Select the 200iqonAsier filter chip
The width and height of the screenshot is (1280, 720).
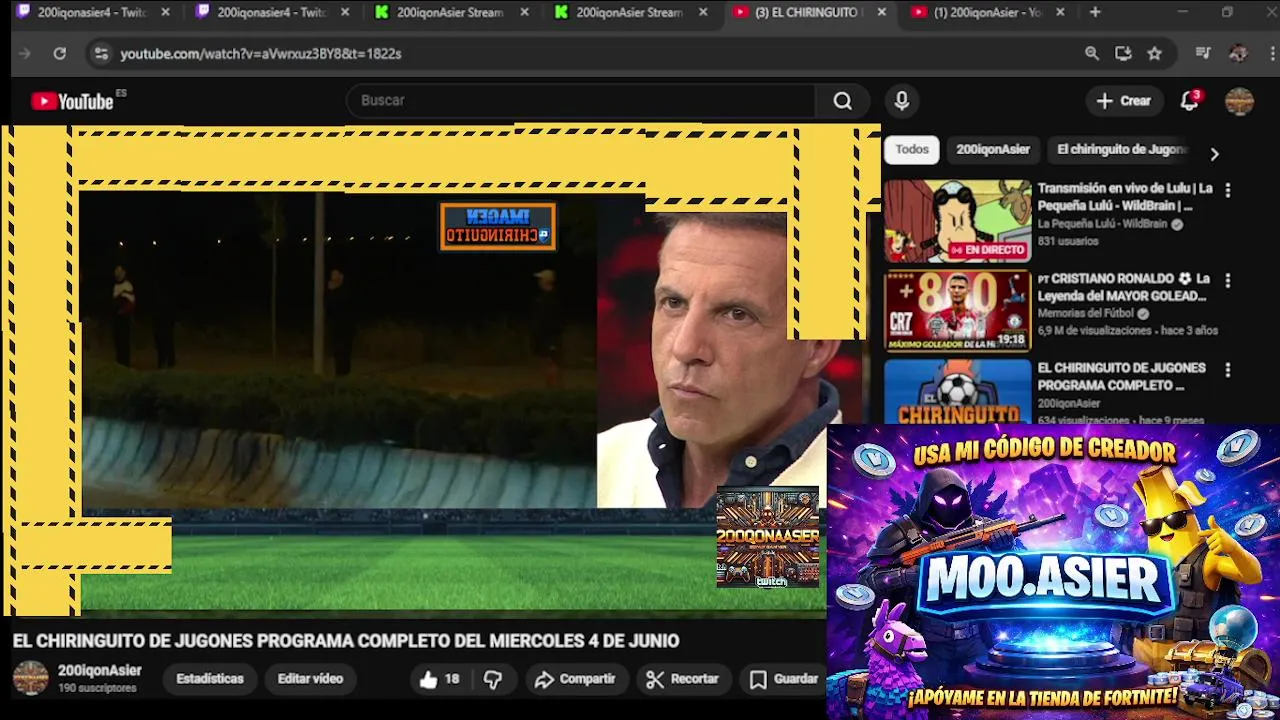[x=993, y=150]
